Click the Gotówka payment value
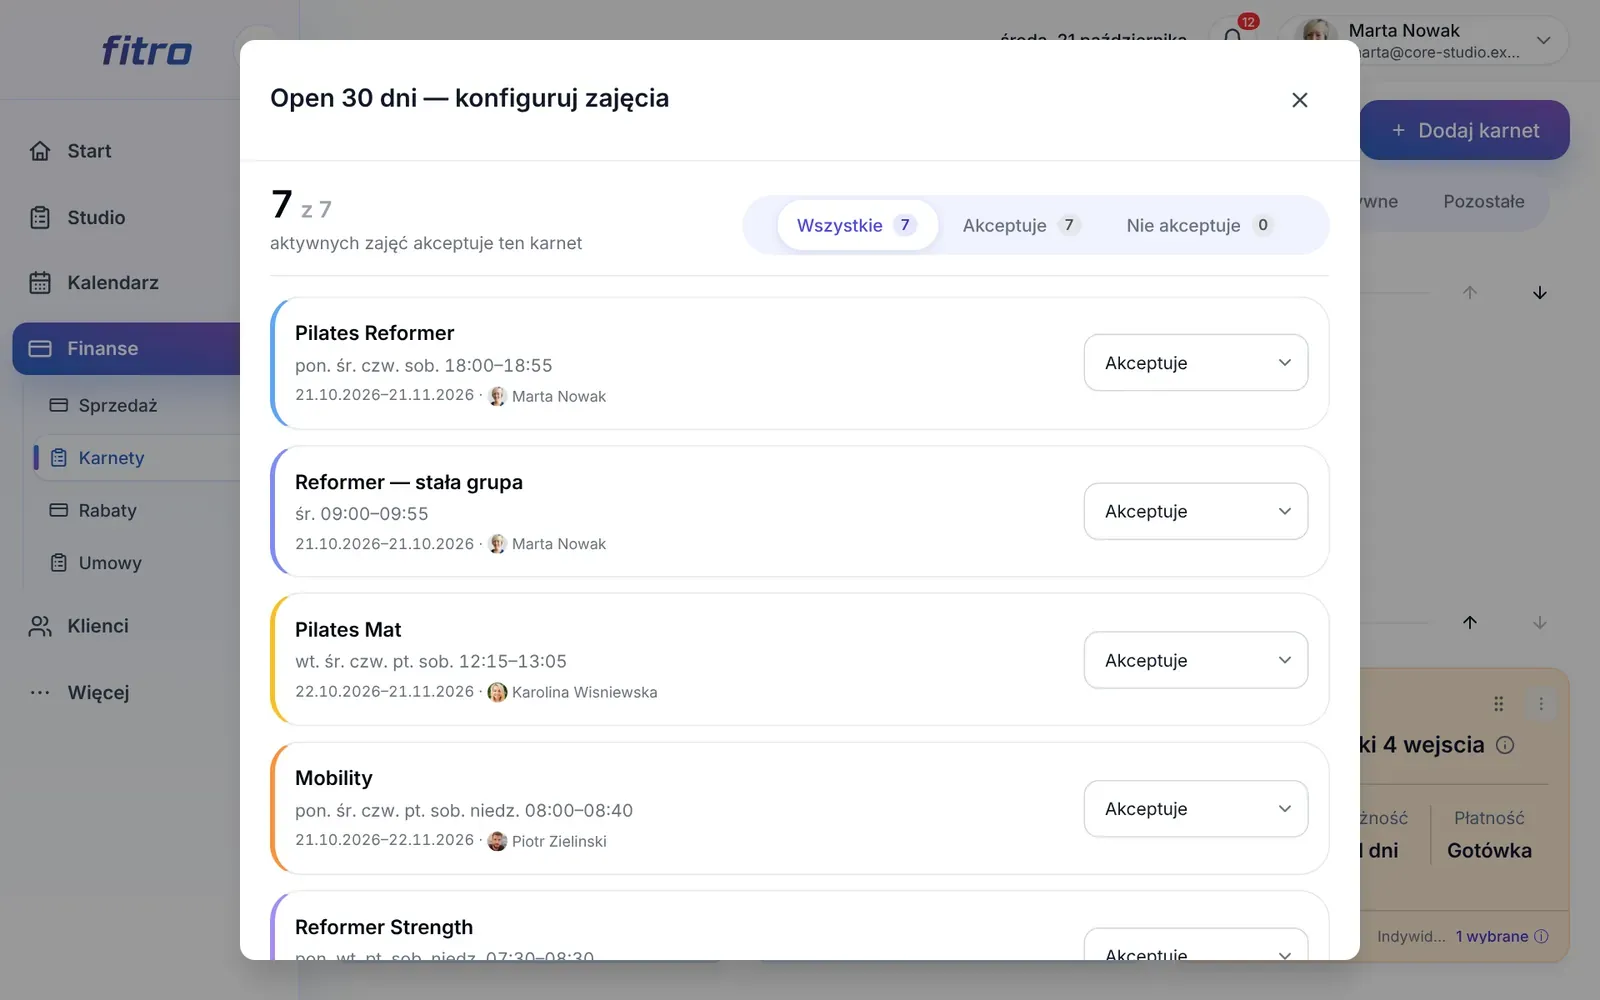Viewport: 1600px width, 1000px height. pos(1489,850)
